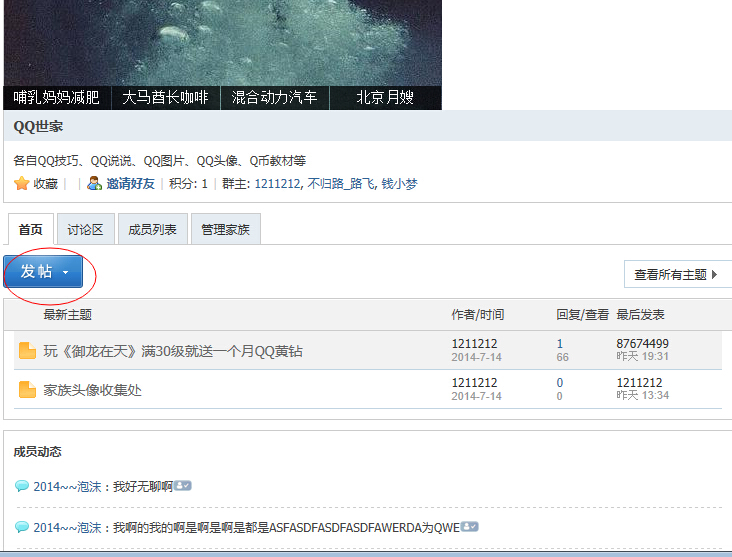Screen dimensions: 732x557
Task: Click last post time 昨天 13:34
Action: click(x=642, y=395)
